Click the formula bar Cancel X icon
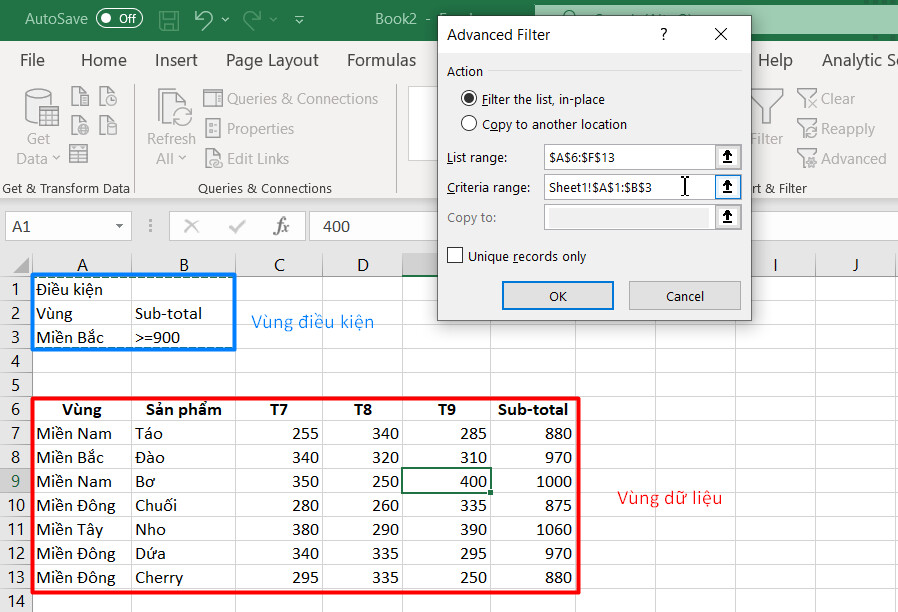The width and height of the screenshot is (898, 612). pyautogui.click(x=191, y=227)
